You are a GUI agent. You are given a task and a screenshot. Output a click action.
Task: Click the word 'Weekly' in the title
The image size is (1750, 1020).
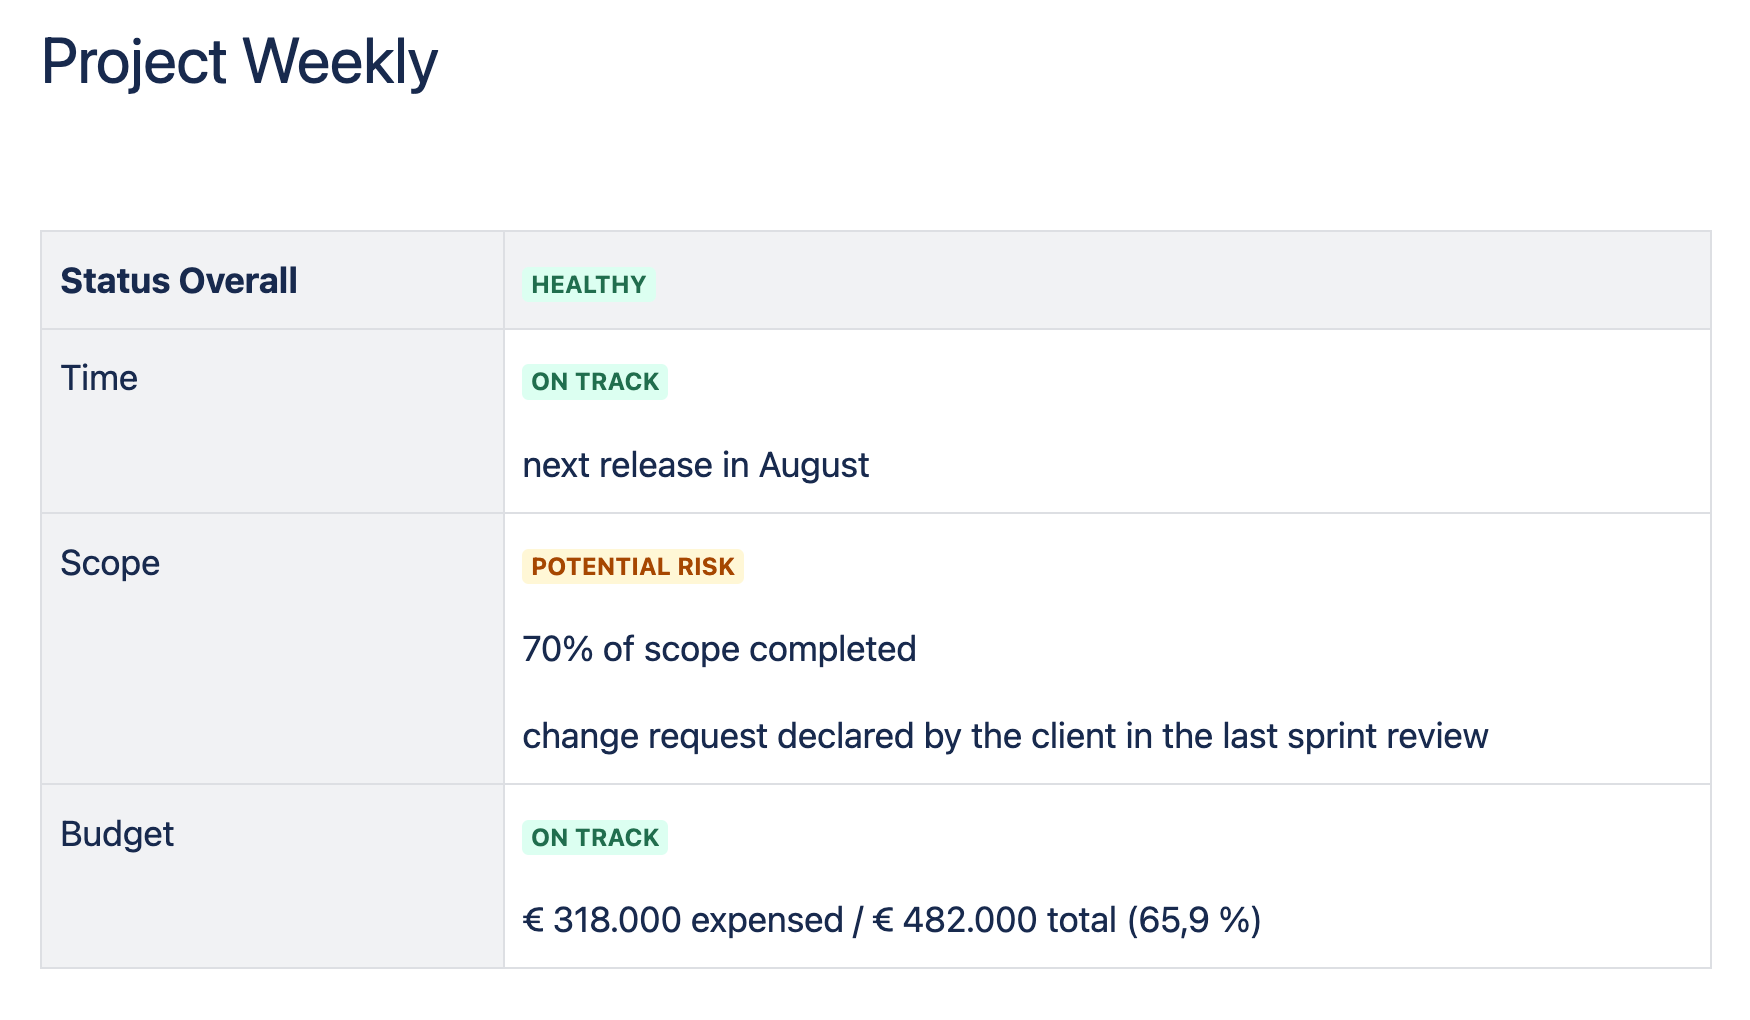click(341, 62)
